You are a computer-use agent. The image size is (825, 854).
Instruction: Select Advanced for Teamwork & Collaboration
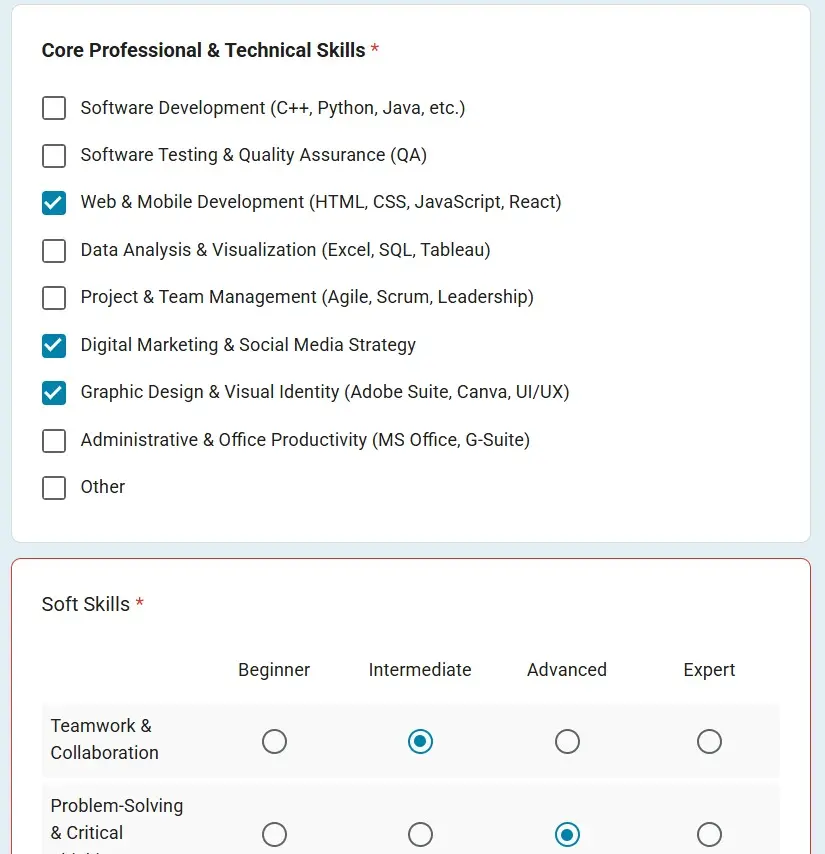click(567, 742)
